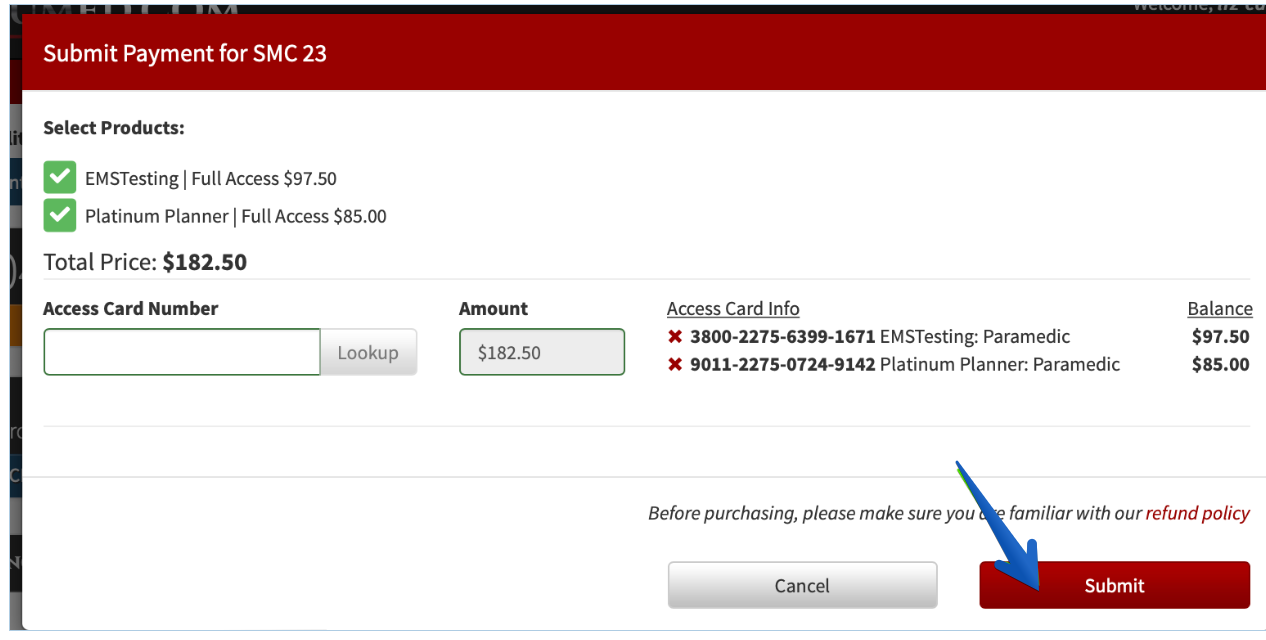Viewport: 1266px width, 640px height.
Task: Remove access card 3800-2275-6399-1671
Action: 675,337
